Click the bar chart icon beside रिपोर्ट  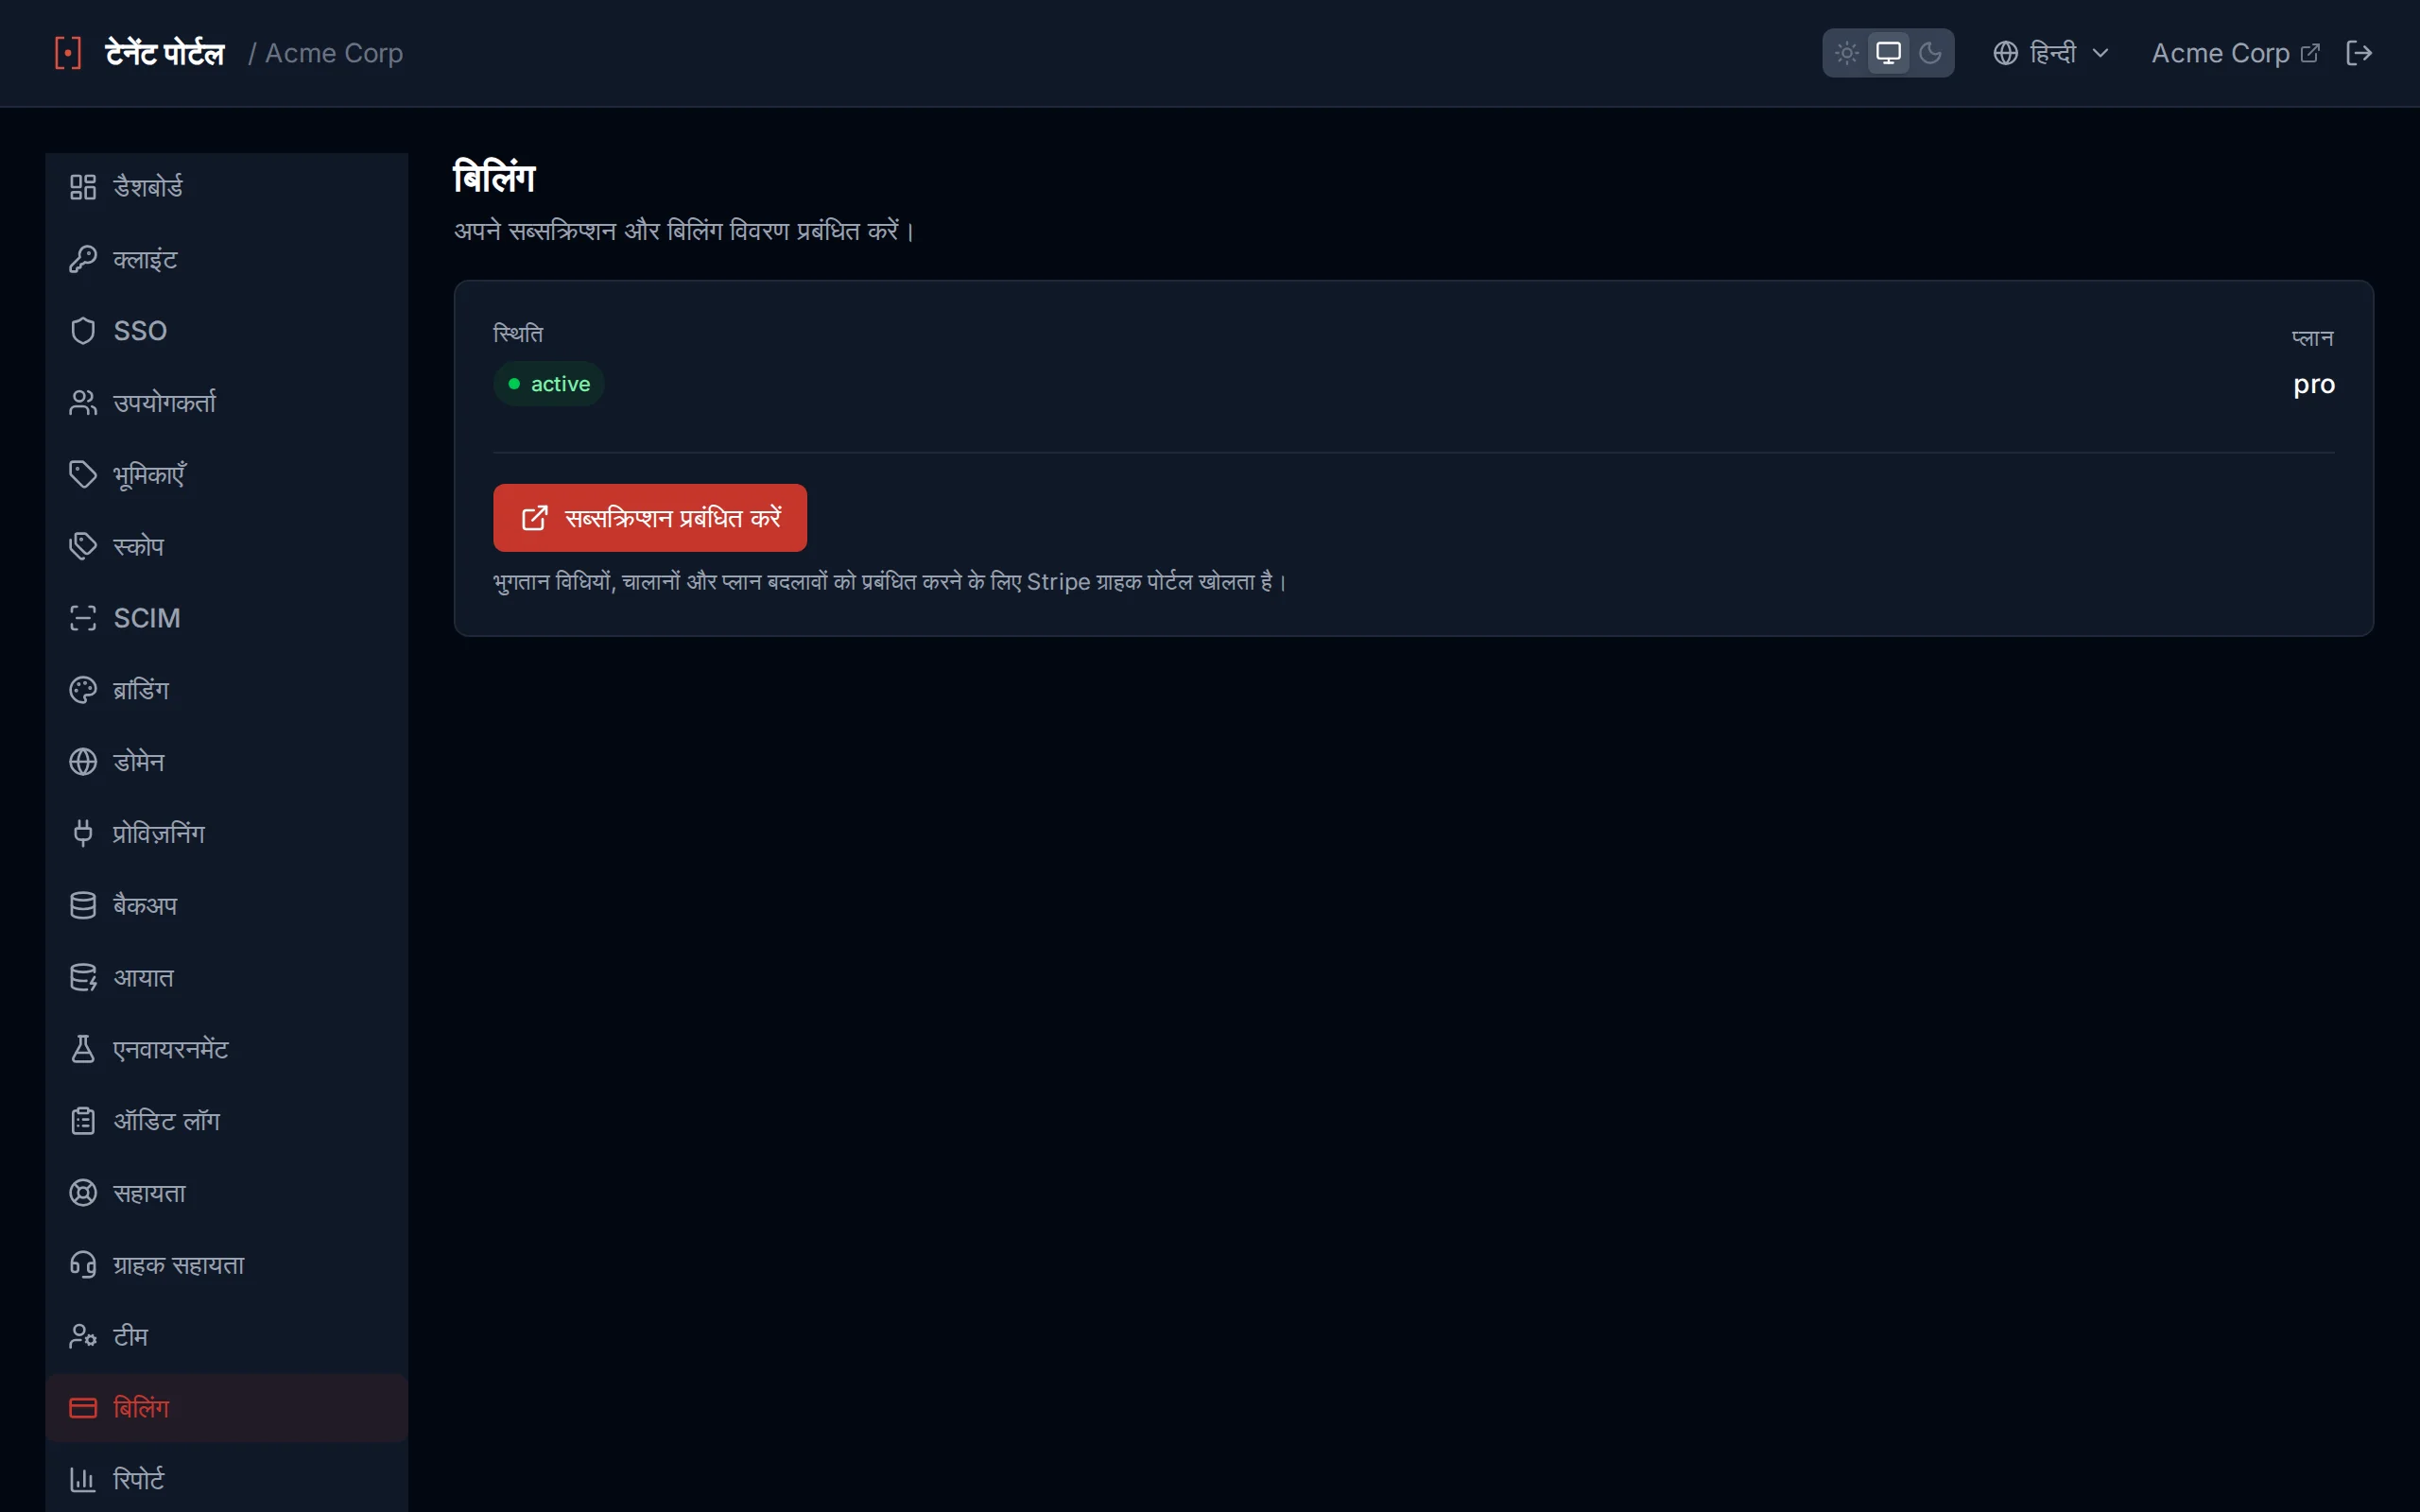pyautogui.click(x=83, y=1480)
